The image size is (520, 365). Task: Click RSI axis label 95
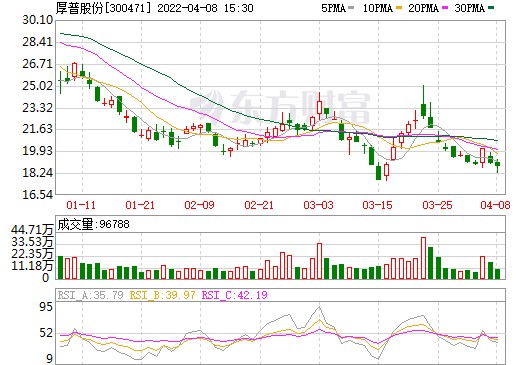45,307
